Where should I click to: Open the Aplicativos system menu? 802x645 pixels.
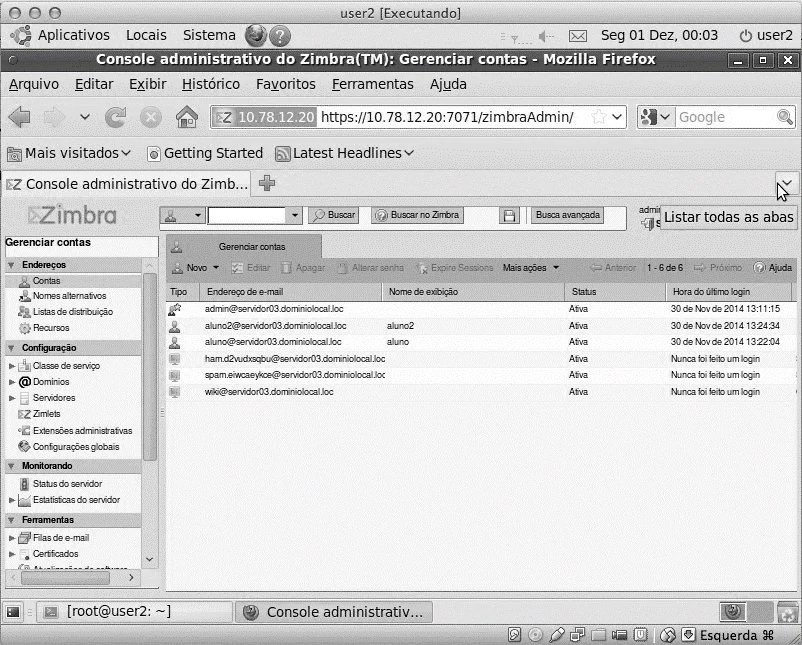point(74,35)
